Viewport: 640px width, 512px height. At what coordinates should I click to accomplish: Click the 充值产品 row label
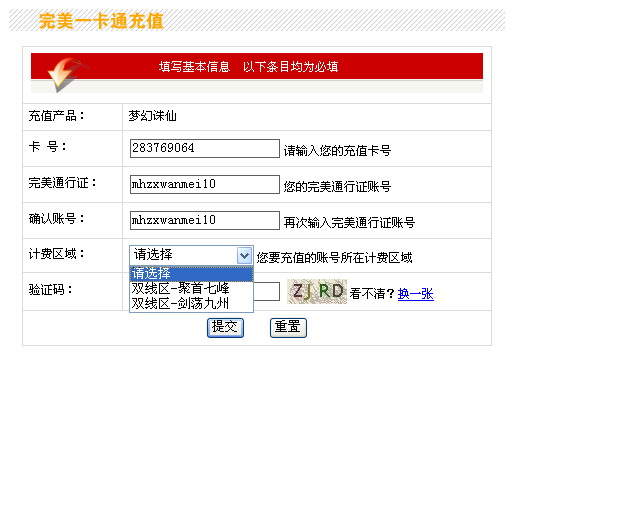tap(57, 116)
